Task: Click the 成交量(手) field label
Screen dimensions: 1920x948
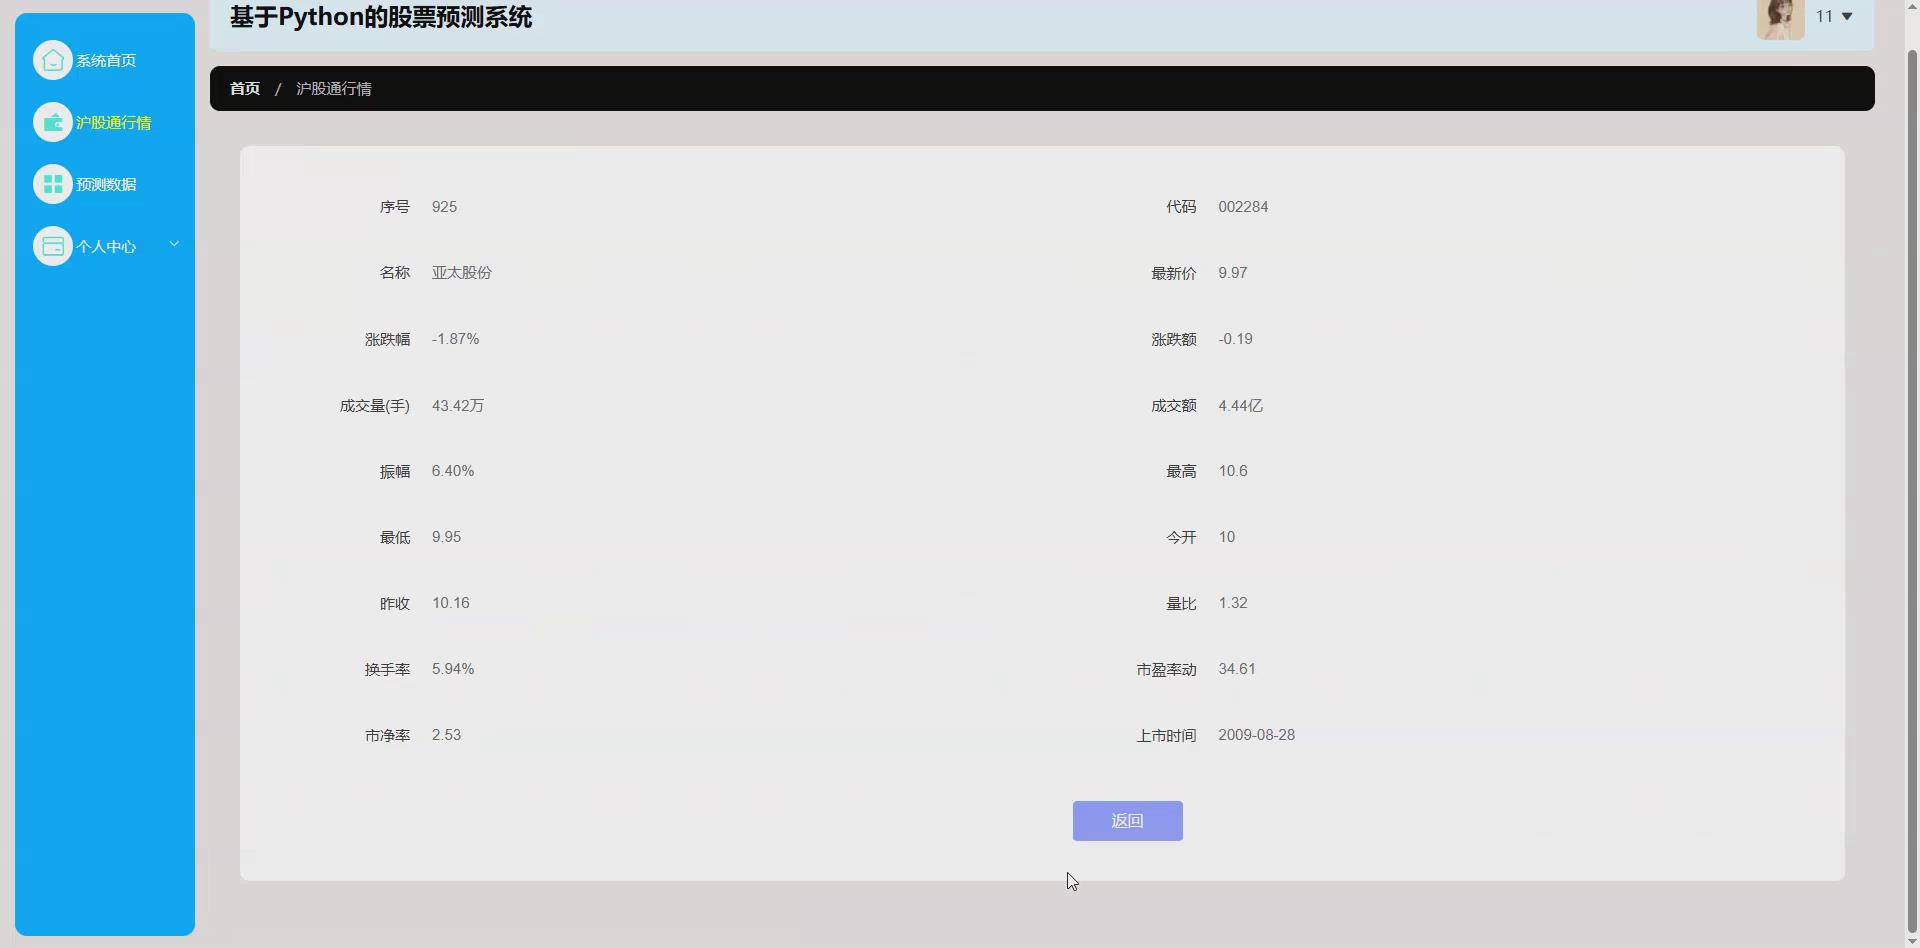Action: [x=375, y=406]
